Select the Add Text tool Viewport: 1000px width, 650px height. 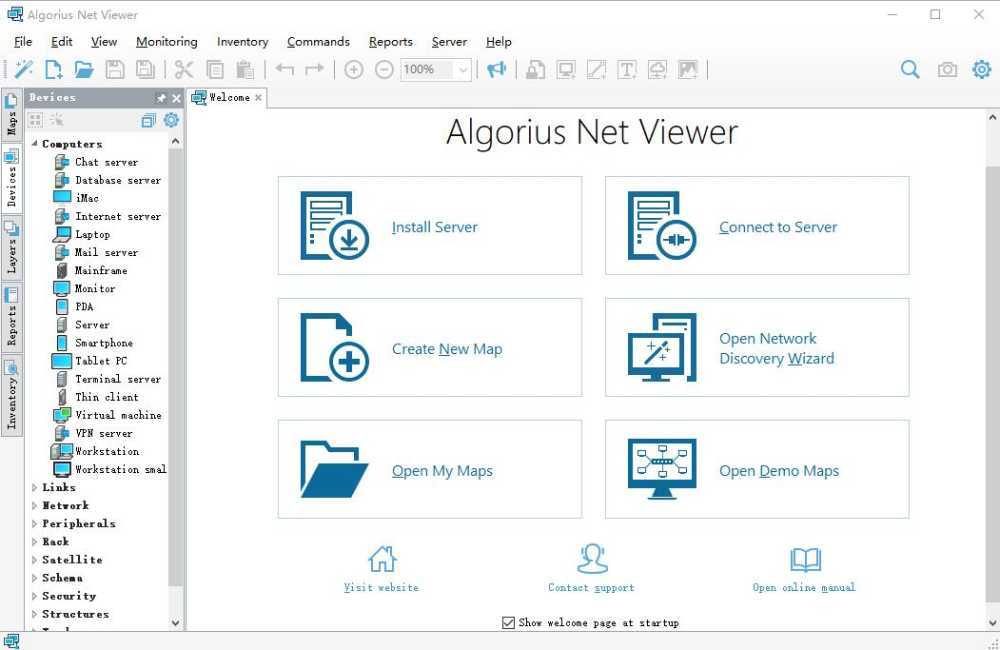click(x=626, y=69)
